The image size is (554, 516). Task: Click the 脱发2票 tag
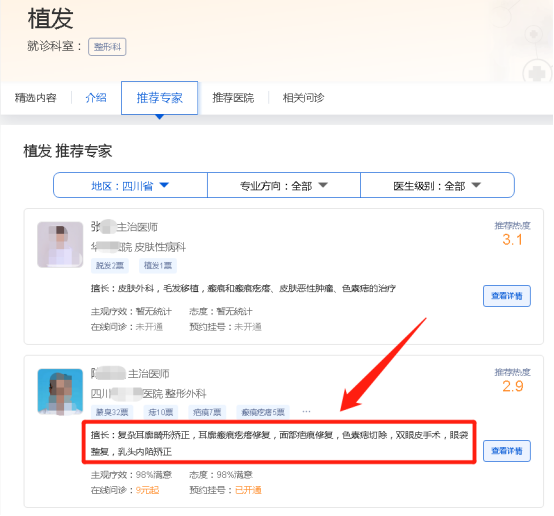[110, 265]
